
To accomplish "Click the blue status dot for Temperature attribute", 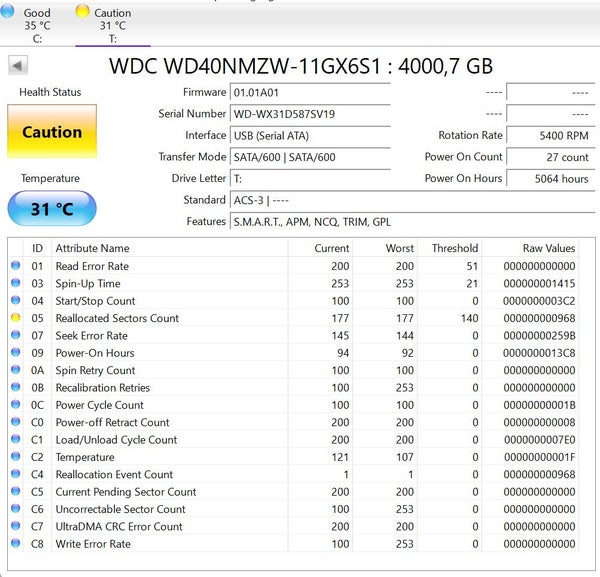I will tap(16, 456).
